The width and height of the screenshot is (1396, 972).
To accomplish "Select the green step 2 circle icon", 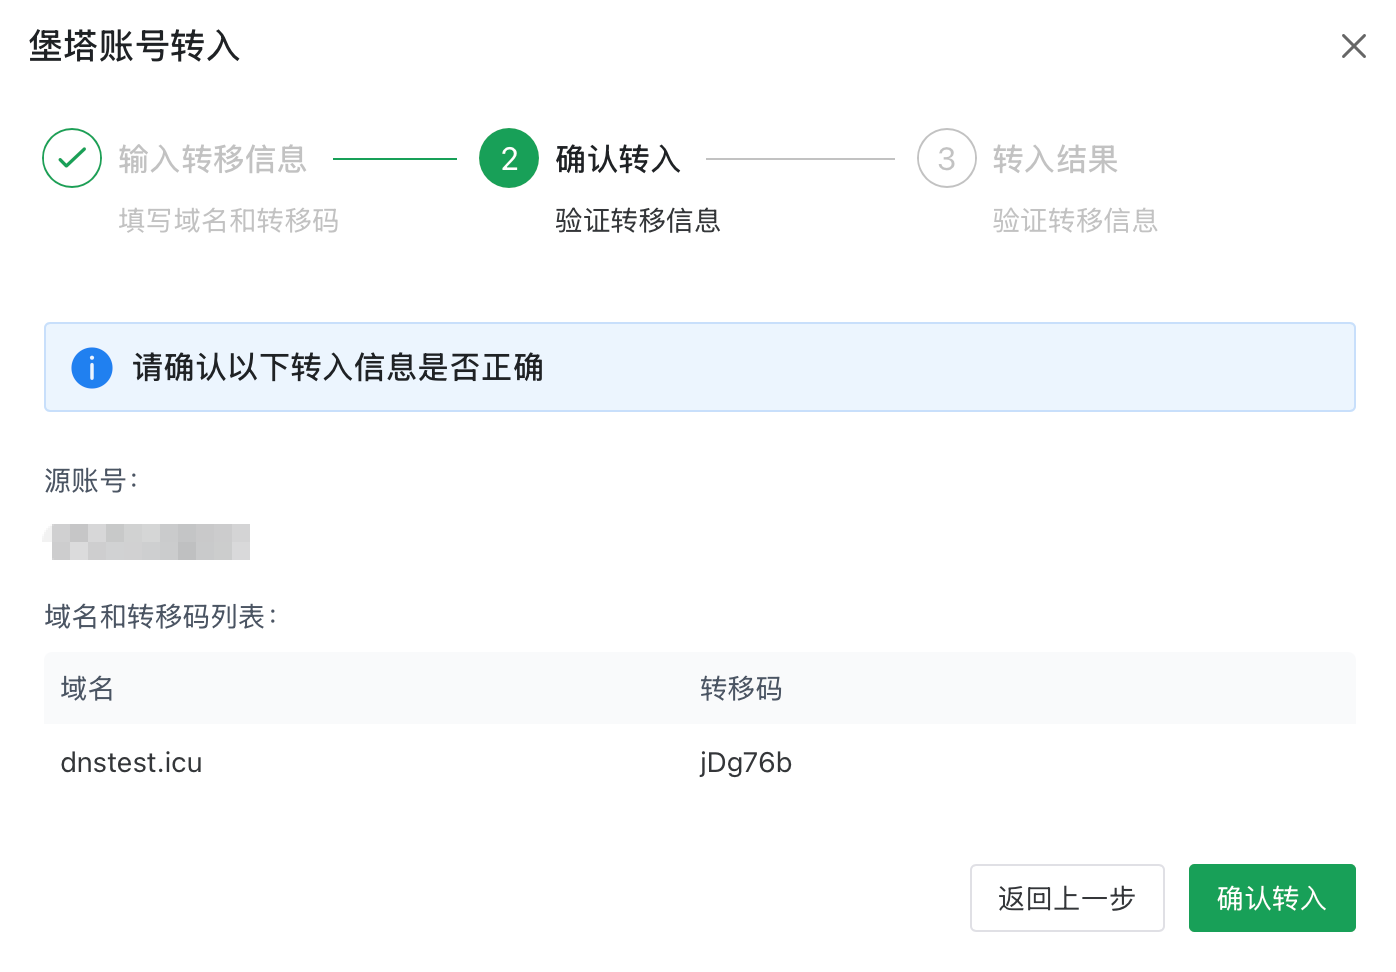I will point(509,158).
